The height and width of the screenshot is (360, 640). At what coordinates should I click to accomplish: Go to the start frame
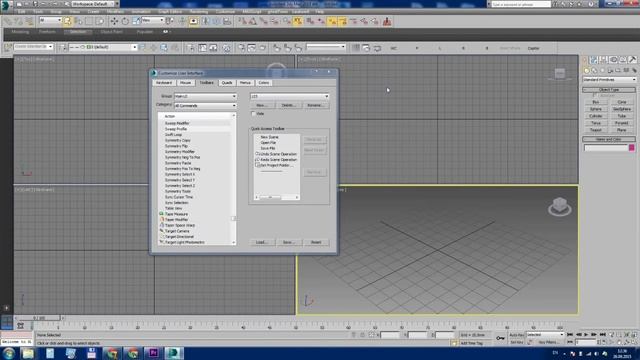coord(570,335)
